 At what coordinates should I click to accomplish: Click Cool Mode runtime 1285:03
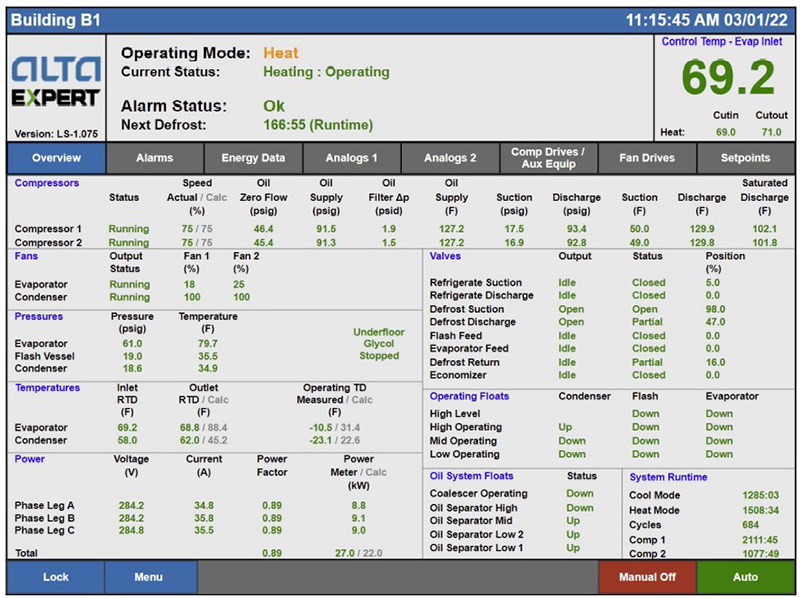(x=760, y=495)
